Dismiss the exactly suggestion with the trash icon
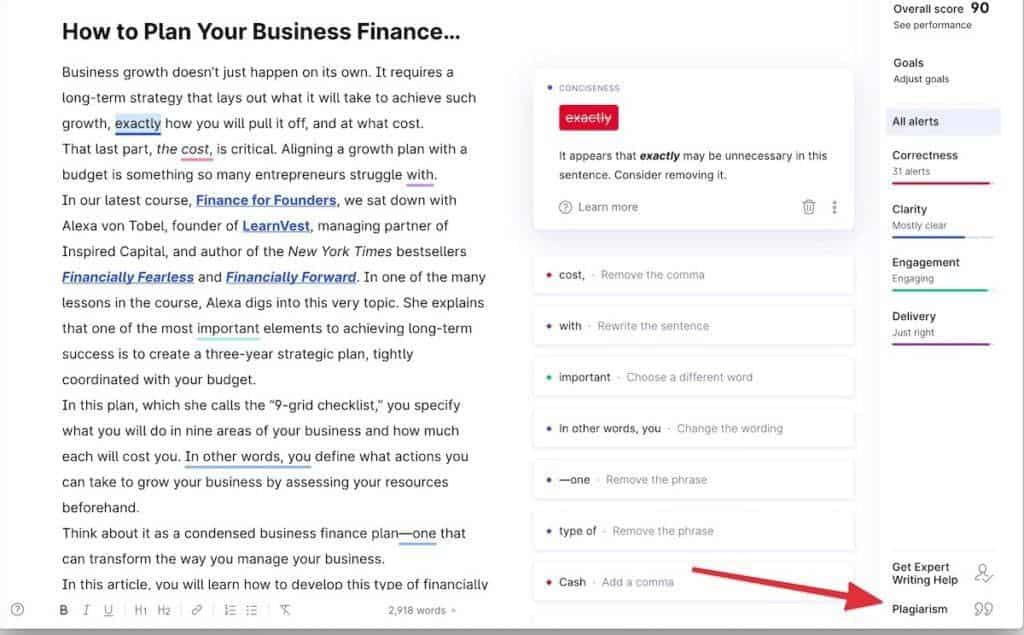 pos(809,207)
